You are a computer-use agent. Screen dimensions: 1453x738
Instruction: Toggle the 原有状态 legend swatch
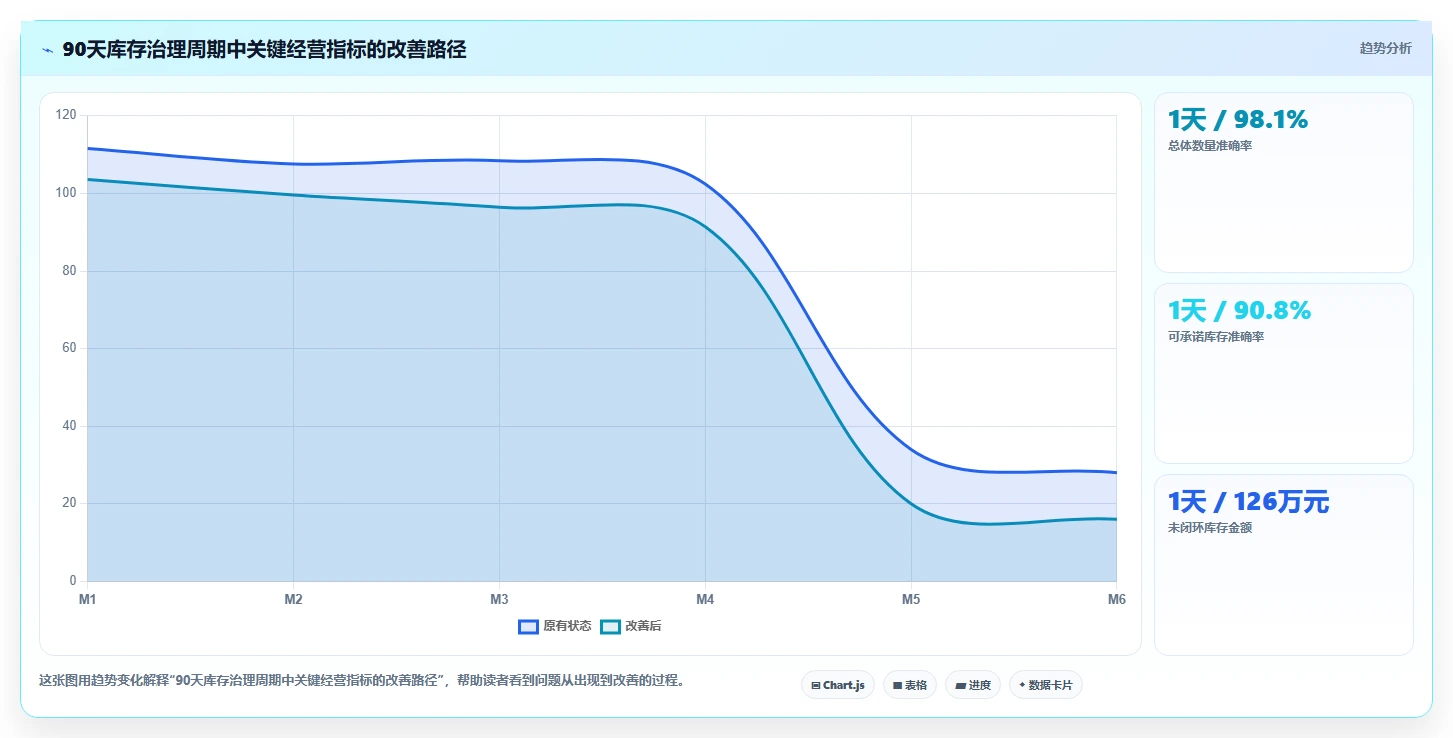pos(528,627)
